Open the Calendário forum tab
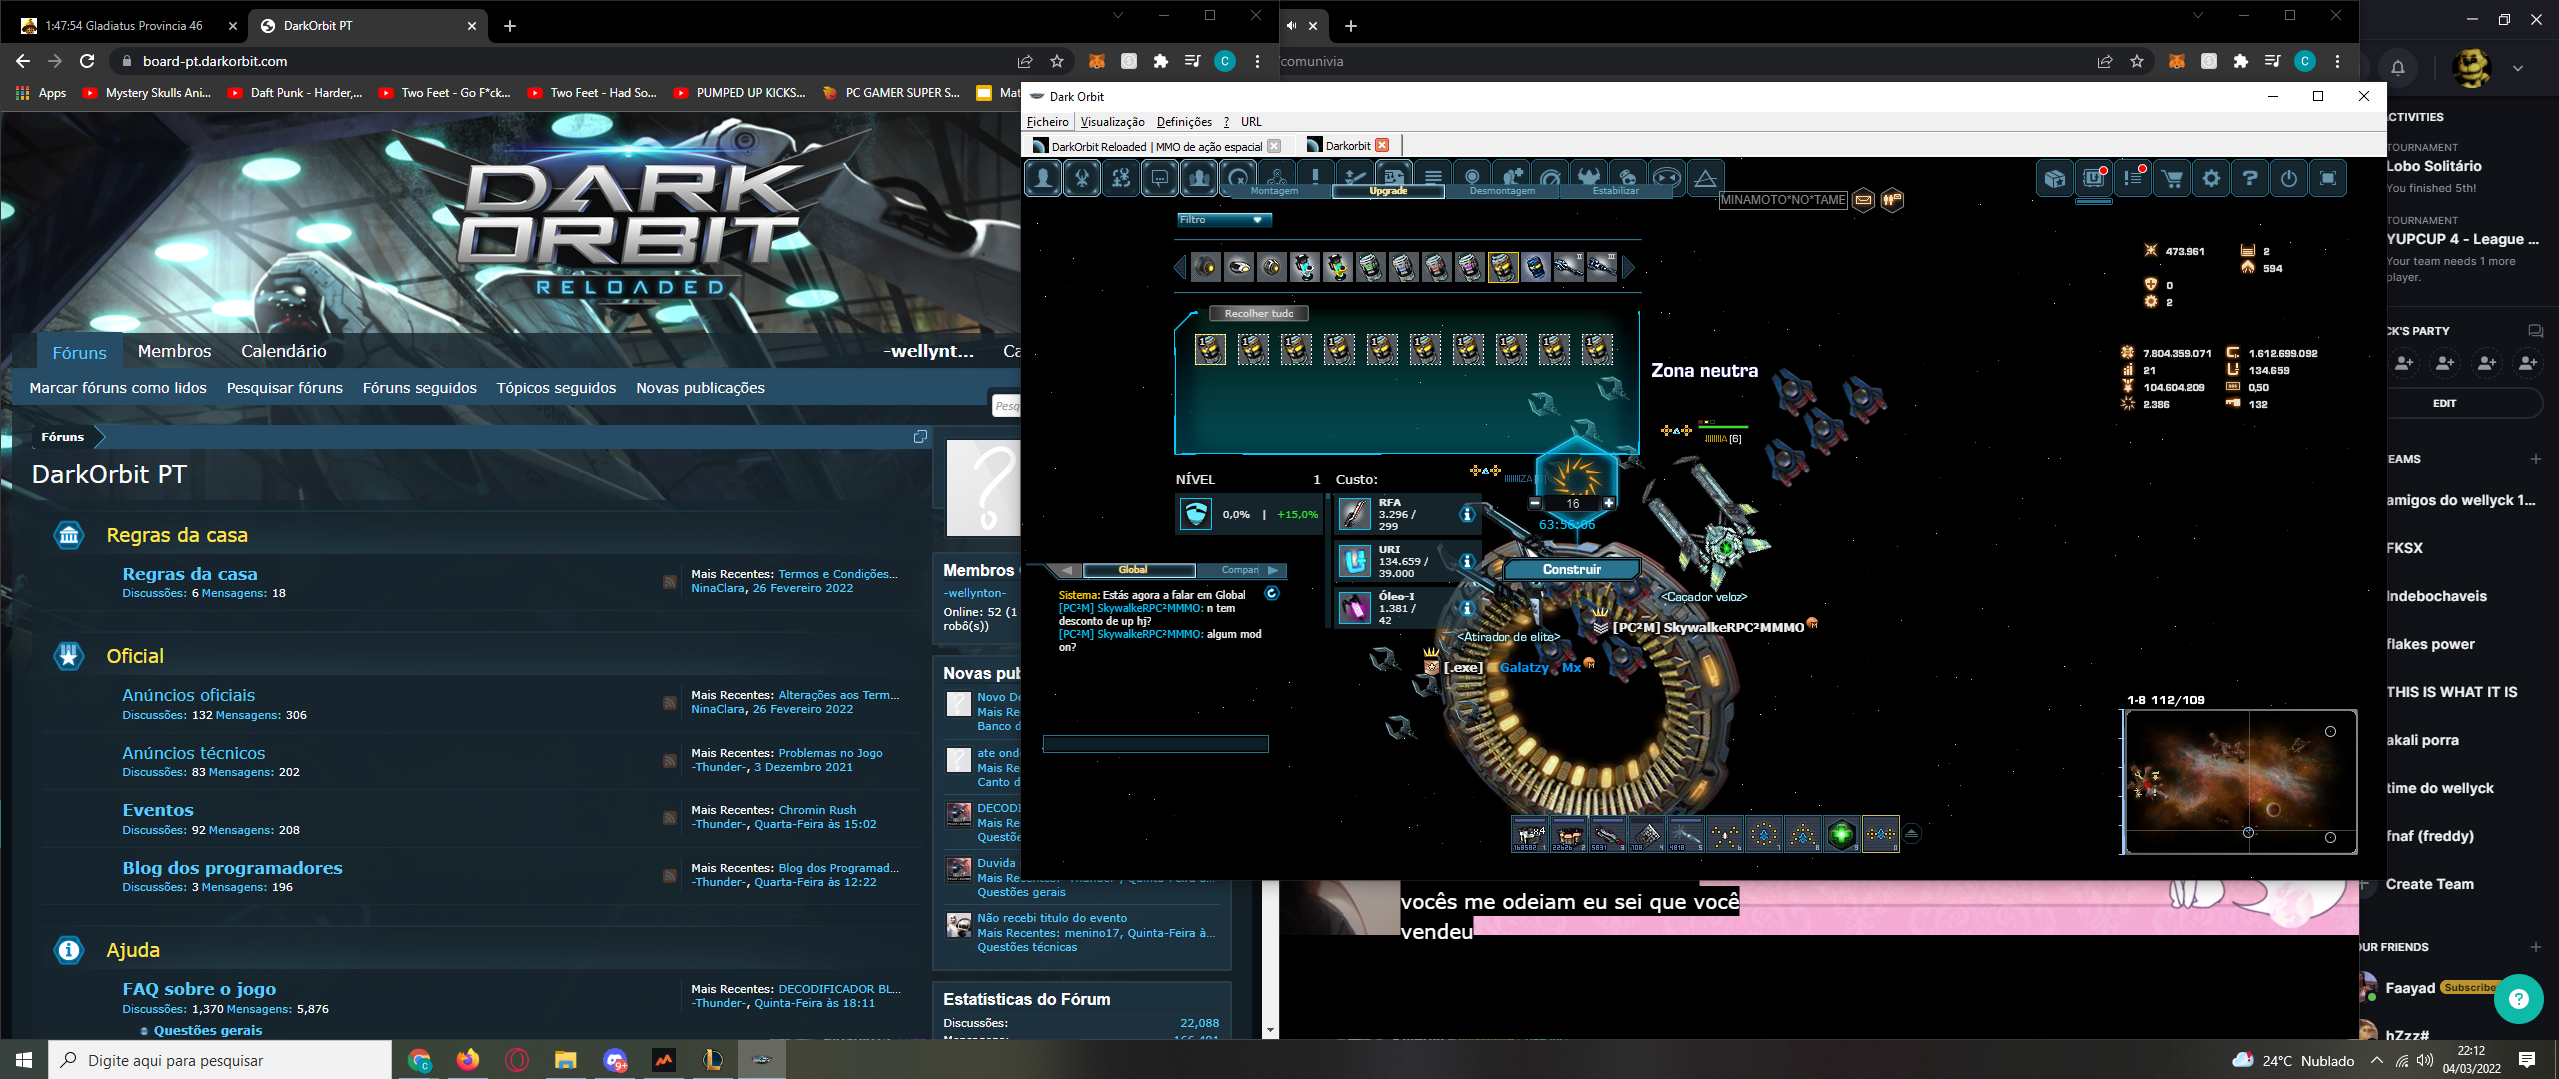The image size is (2559, 1079). [x=284, y=351]
